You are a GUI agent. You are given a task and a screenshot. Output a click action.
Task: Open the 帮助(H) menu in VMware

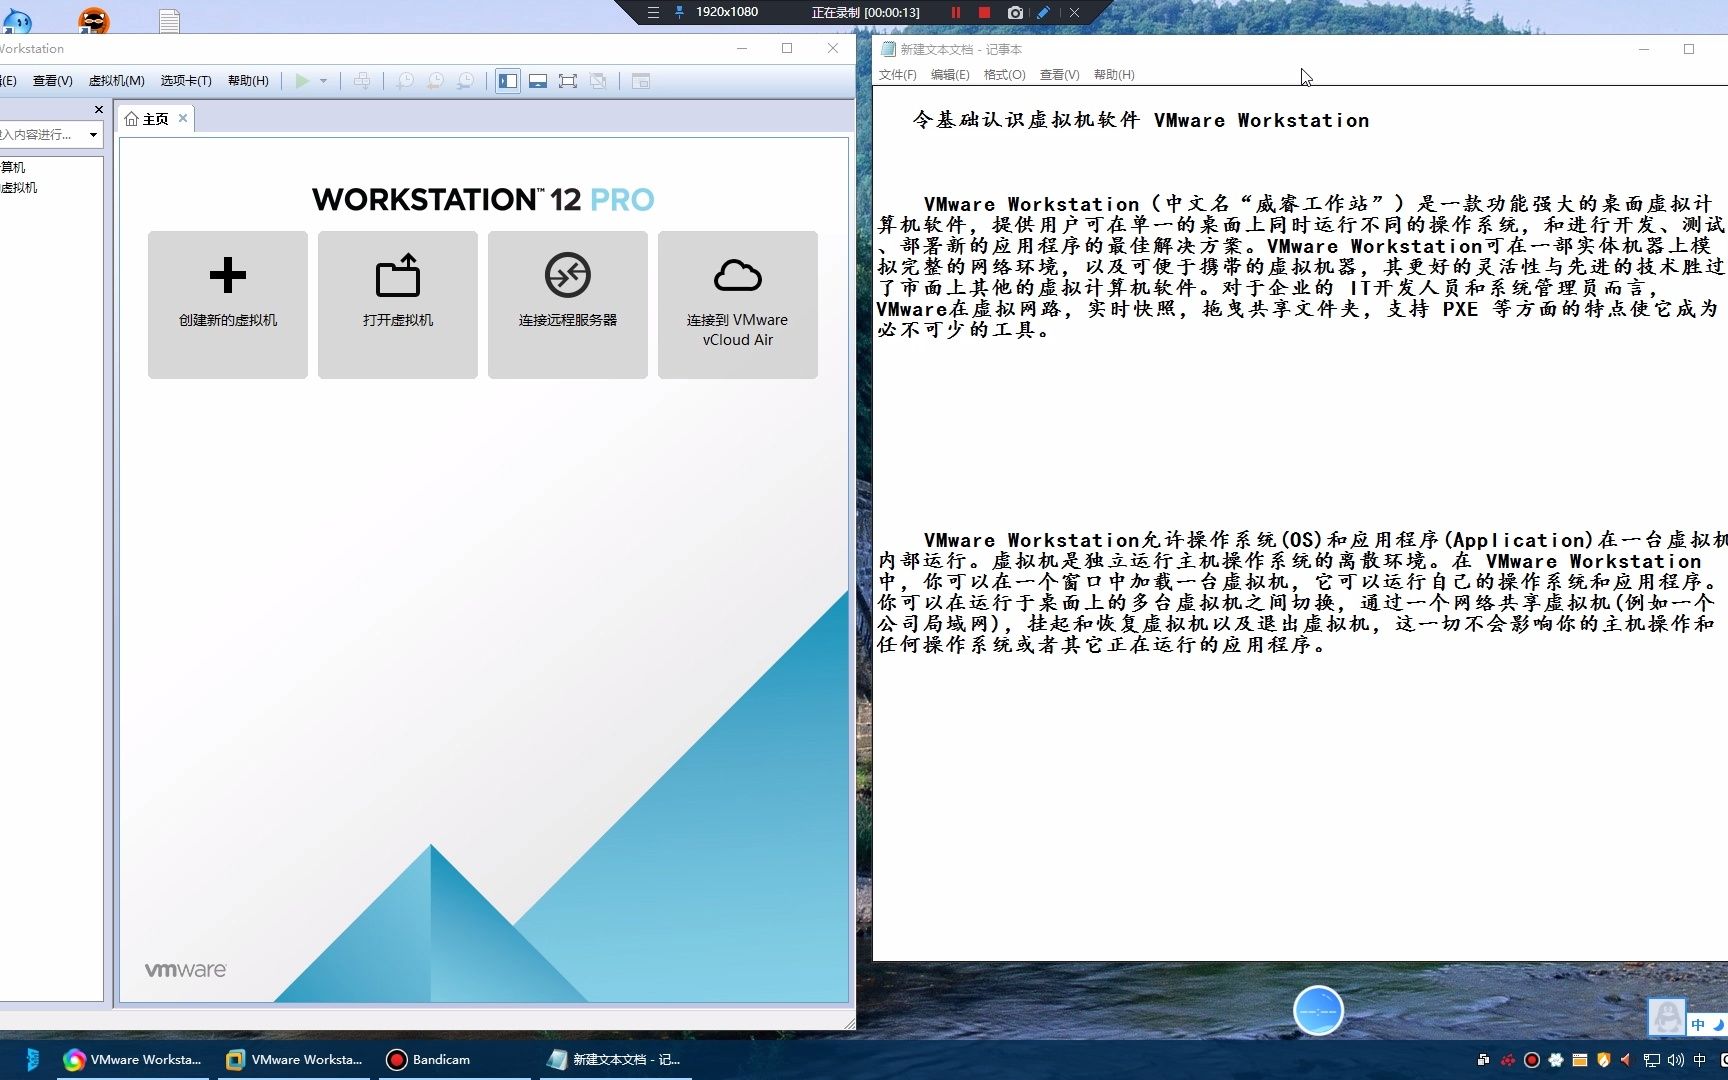coord(248,81)
